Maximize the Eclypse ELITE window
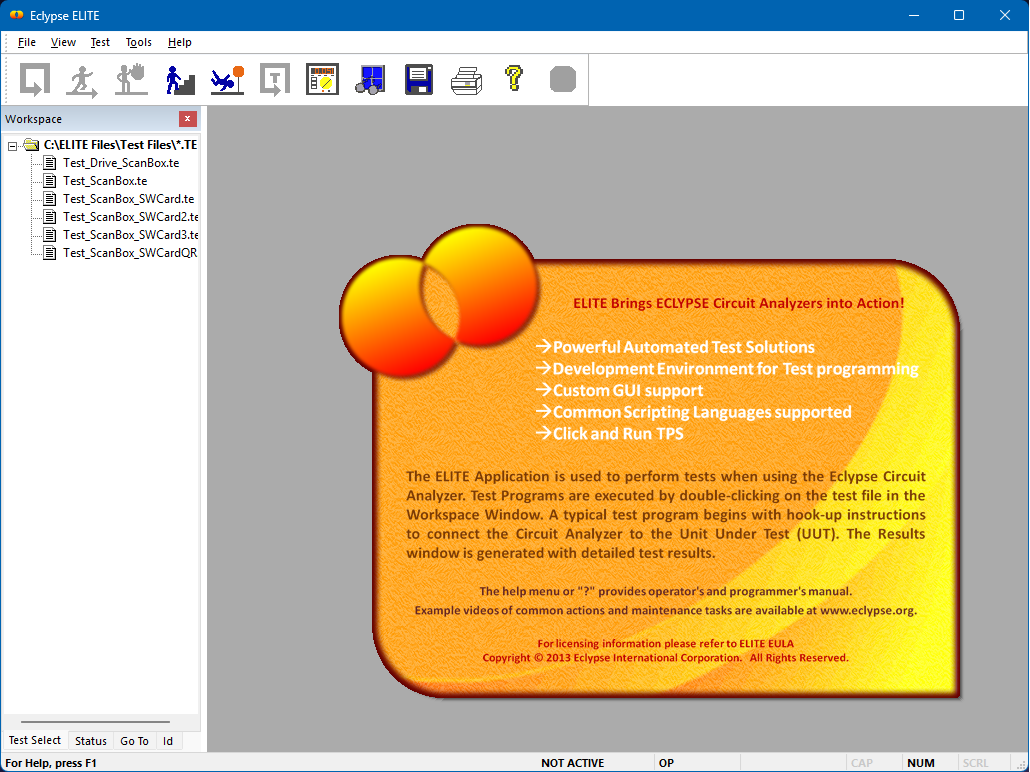 (x=959, y=15)
